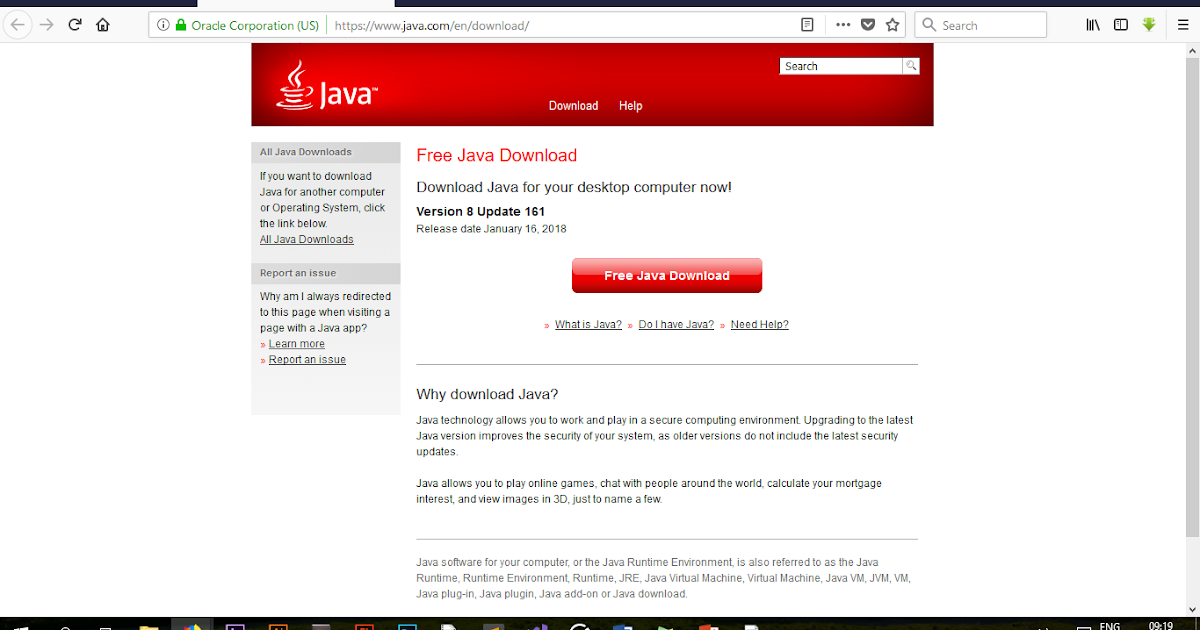This screenshot has height=630, width=1200.
Task: Click the reload page icon
Action: tap(74, 24)
